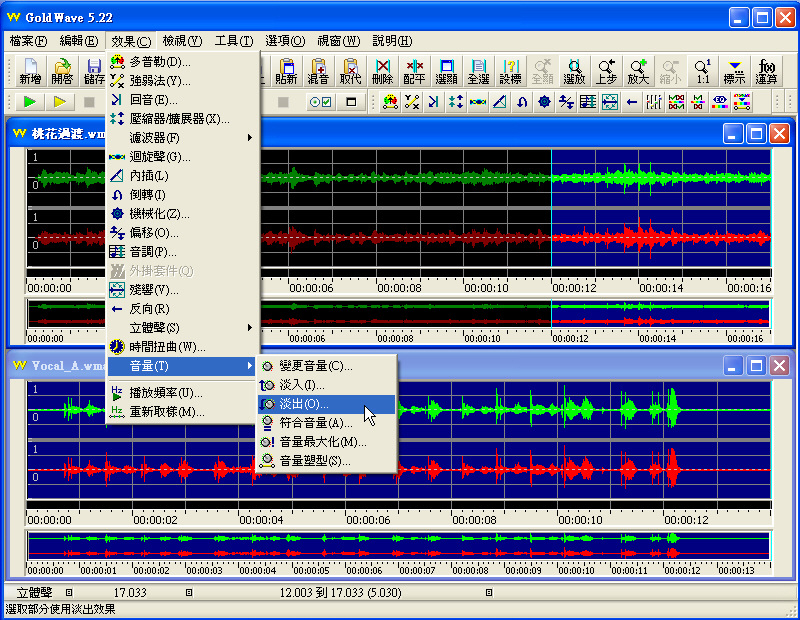Screen dimensions: 800x620
Task: Click the 刪除 (Delete) toolbar icon
Action: (x=382, y=70)
